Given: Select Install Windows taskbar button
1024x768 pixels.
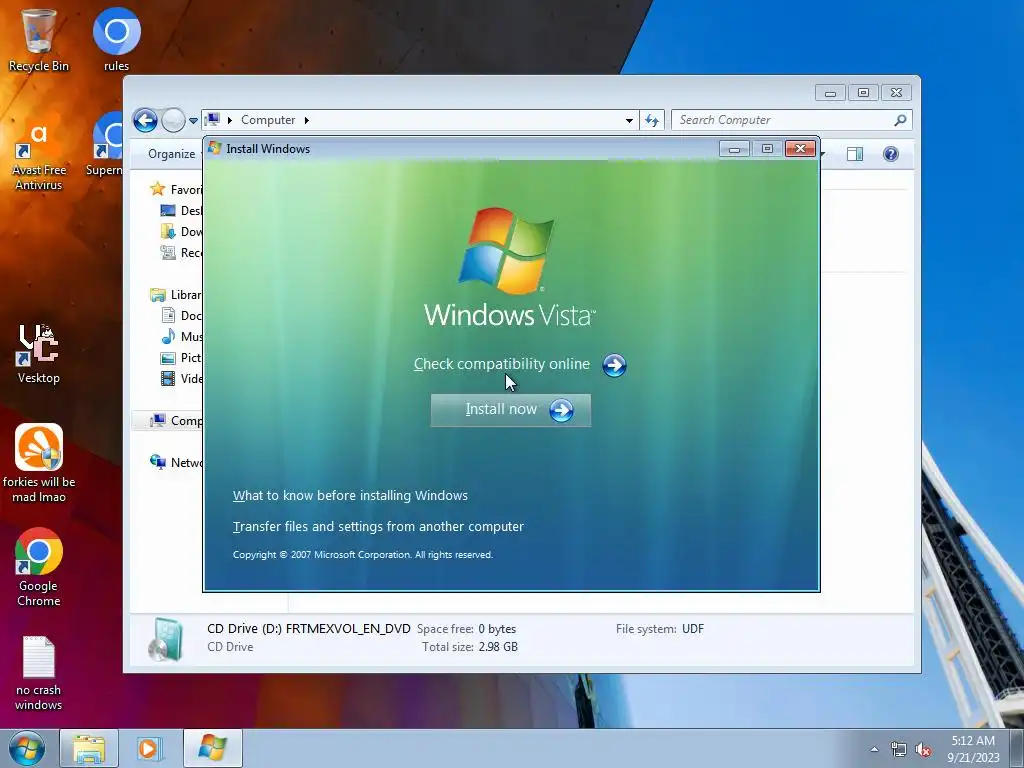Looking at the screenshot, I should (x=213, y=748).
